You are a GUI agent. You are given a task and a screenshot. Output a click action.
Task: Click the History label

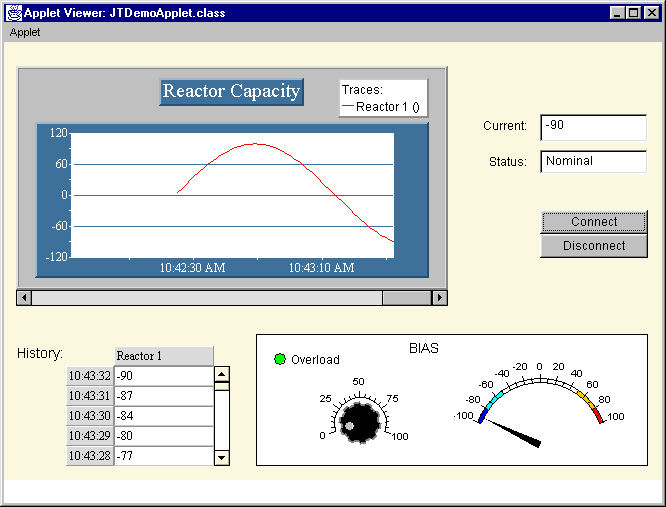40,353
